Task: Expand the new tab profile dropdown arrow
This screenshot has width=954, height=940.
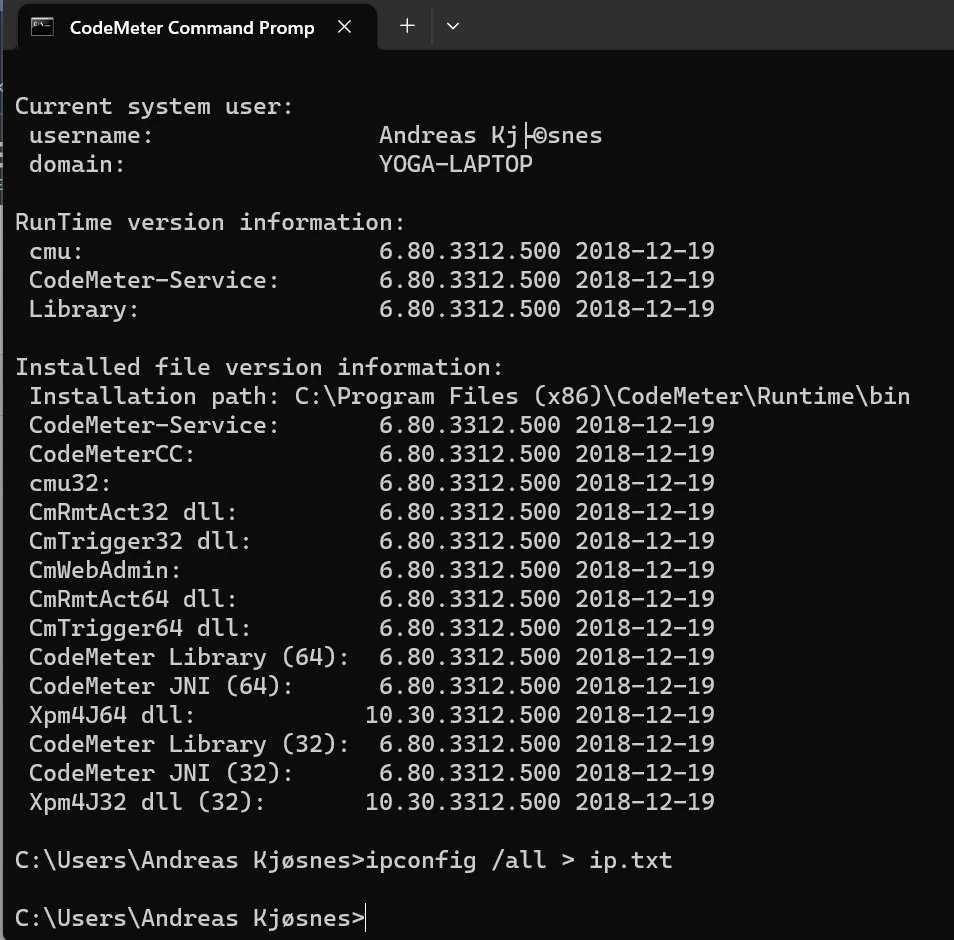Action: point(453,26)
